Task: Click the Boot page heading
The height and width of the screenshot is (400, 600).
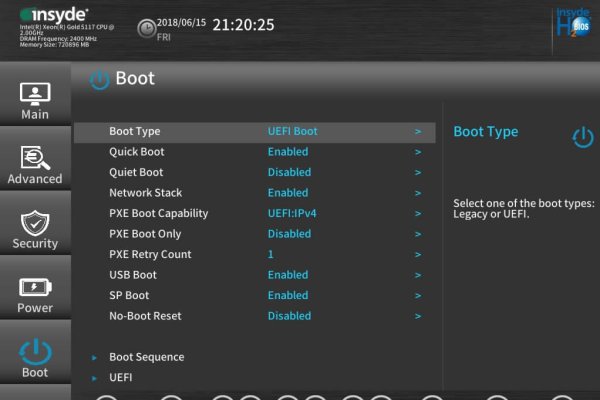Action: [x=135, y=78]
